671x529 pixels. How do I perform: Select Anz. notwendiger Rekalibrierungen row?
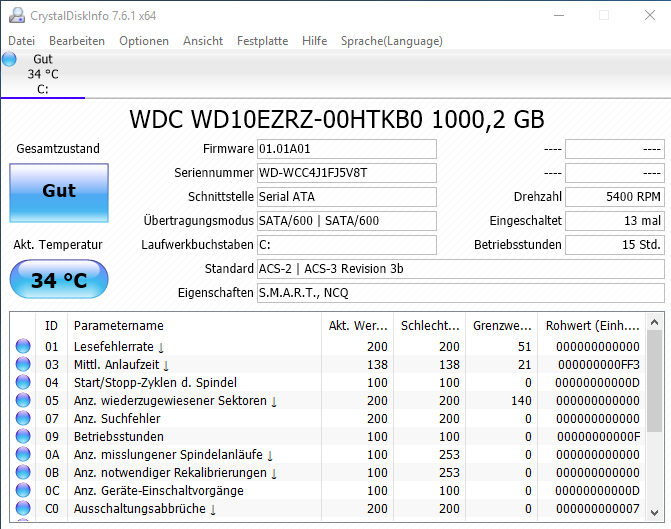click(x=328, y=472)
